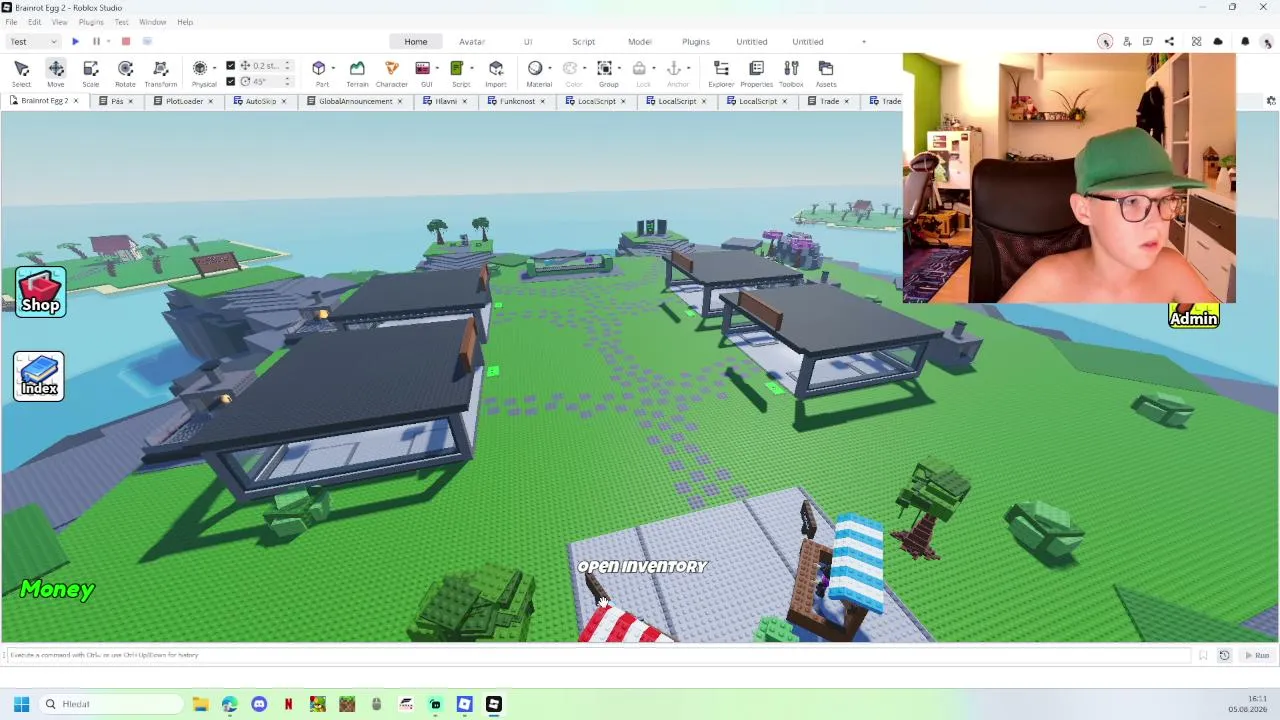Switch to the Rotate tool
The width and height of the screenshot is (1280, 720).
tap(125, 73)
